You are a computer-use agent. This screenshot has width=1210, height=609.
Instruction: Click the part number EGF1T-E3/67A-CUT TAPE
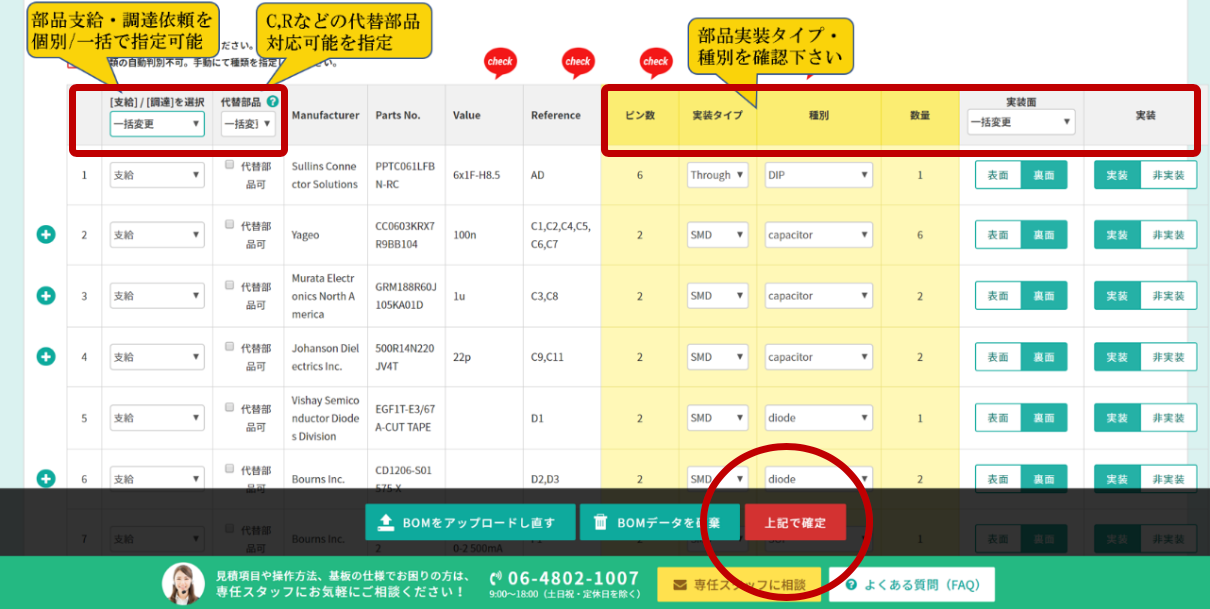pos(407,418)
